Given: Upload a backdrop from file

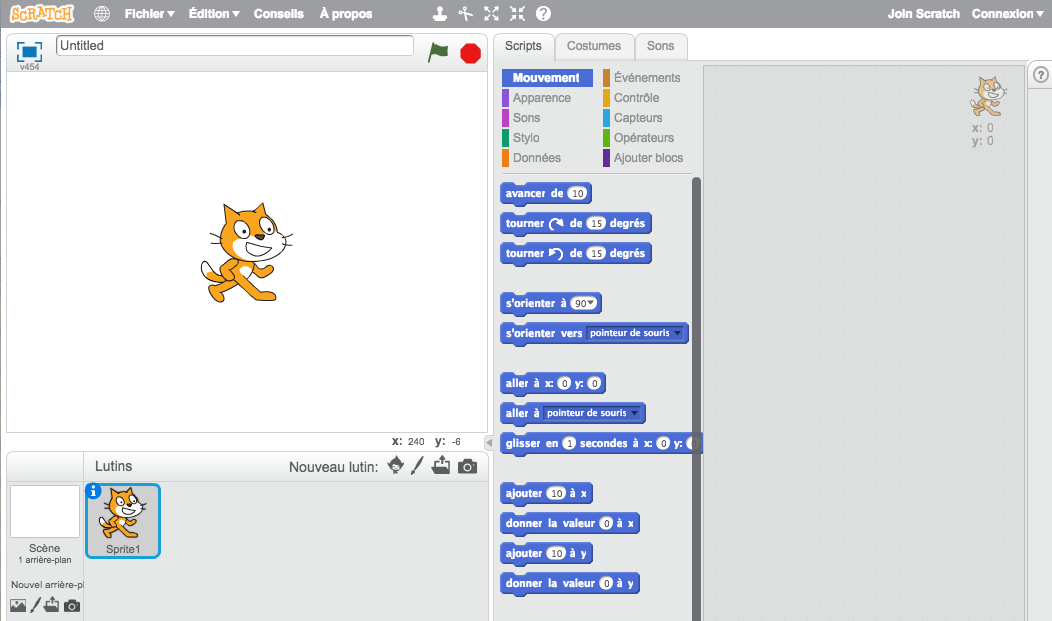Looking at the screenshot, I should click(x=52, y=605).
